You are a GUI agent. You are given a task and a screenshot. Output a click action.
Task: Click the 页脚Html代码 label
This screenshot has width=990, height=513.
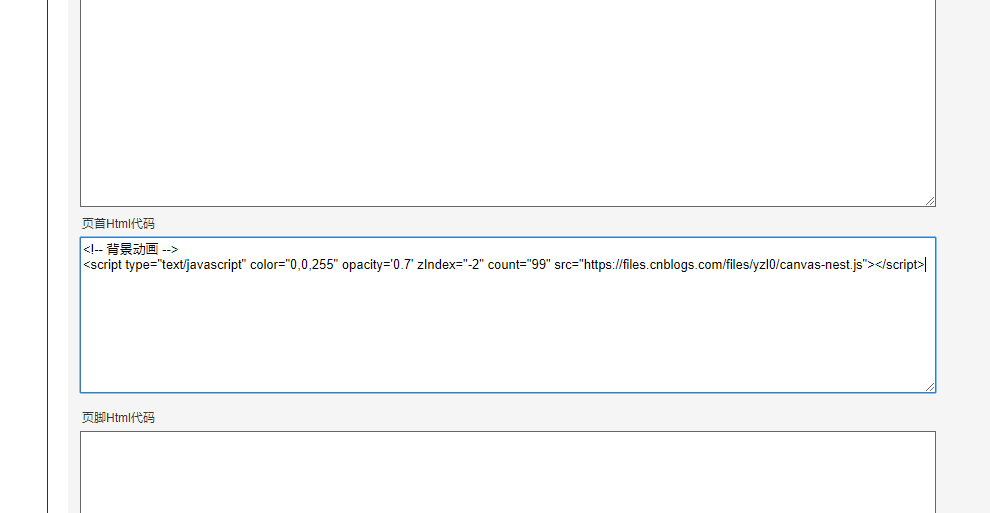(x=118, y=418)
